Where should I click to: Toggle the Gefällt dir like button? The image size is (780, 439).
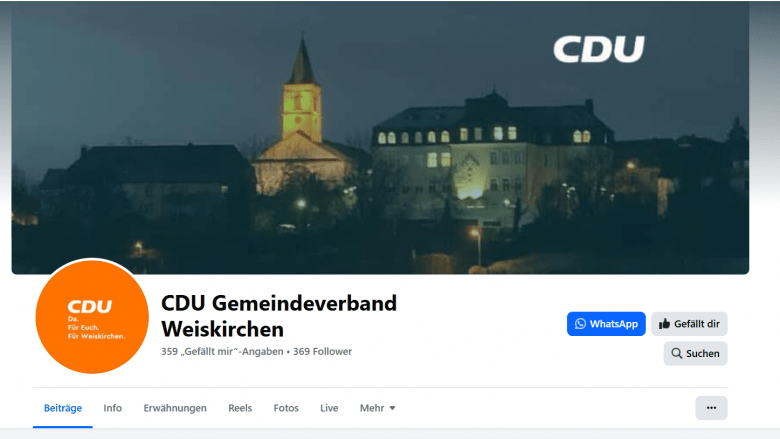(689, 324)
